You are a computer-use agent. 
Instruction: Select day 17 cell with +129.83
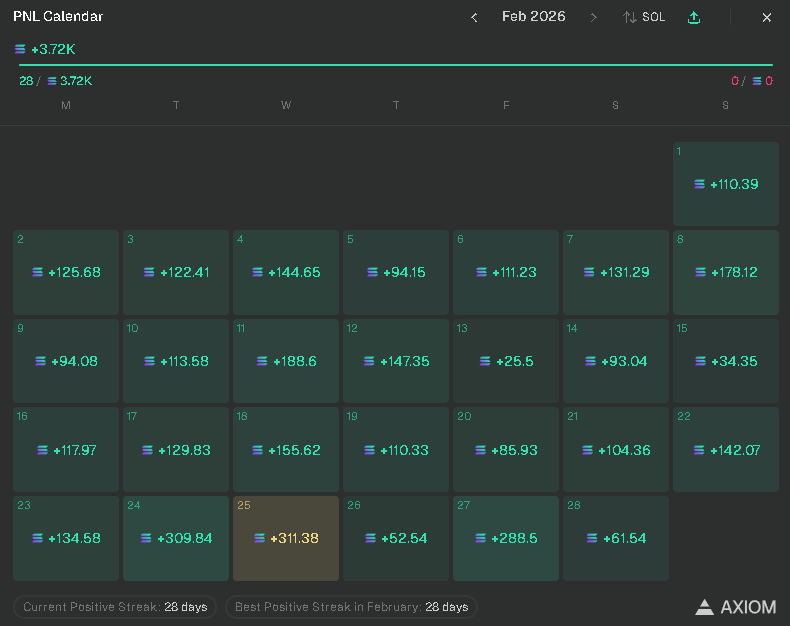click(176, 450)
